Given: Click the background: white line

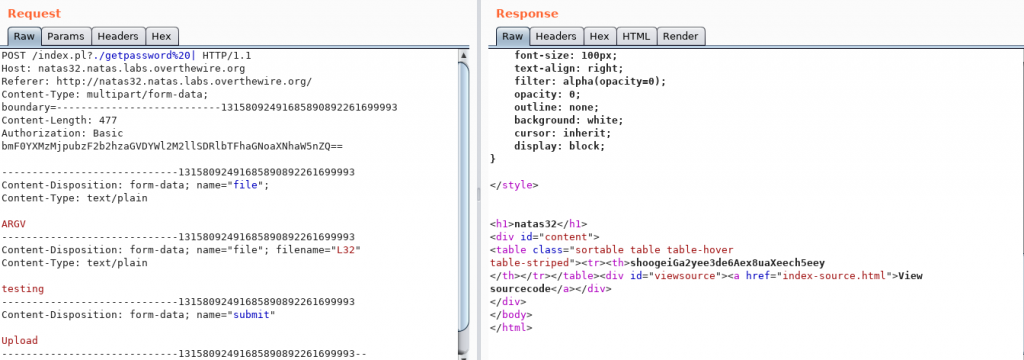Looking at the screenshot, I should click(x=569, y=120).
